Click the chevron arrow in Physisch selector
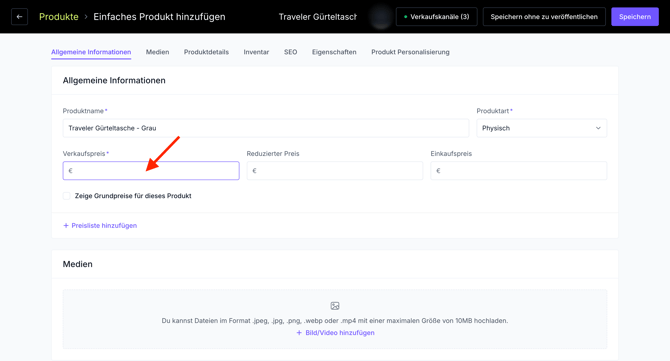Image resolution: width=670 pixels, height=361 pixels. click(x=598, y=128)
